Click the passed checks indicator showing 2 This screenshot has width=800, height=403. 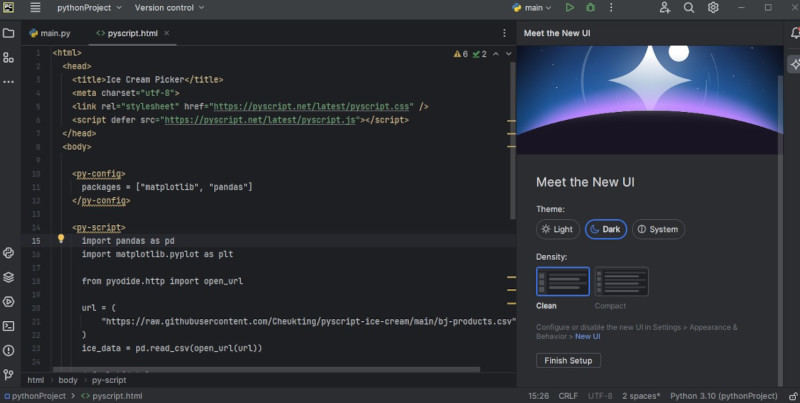point(480,54)
